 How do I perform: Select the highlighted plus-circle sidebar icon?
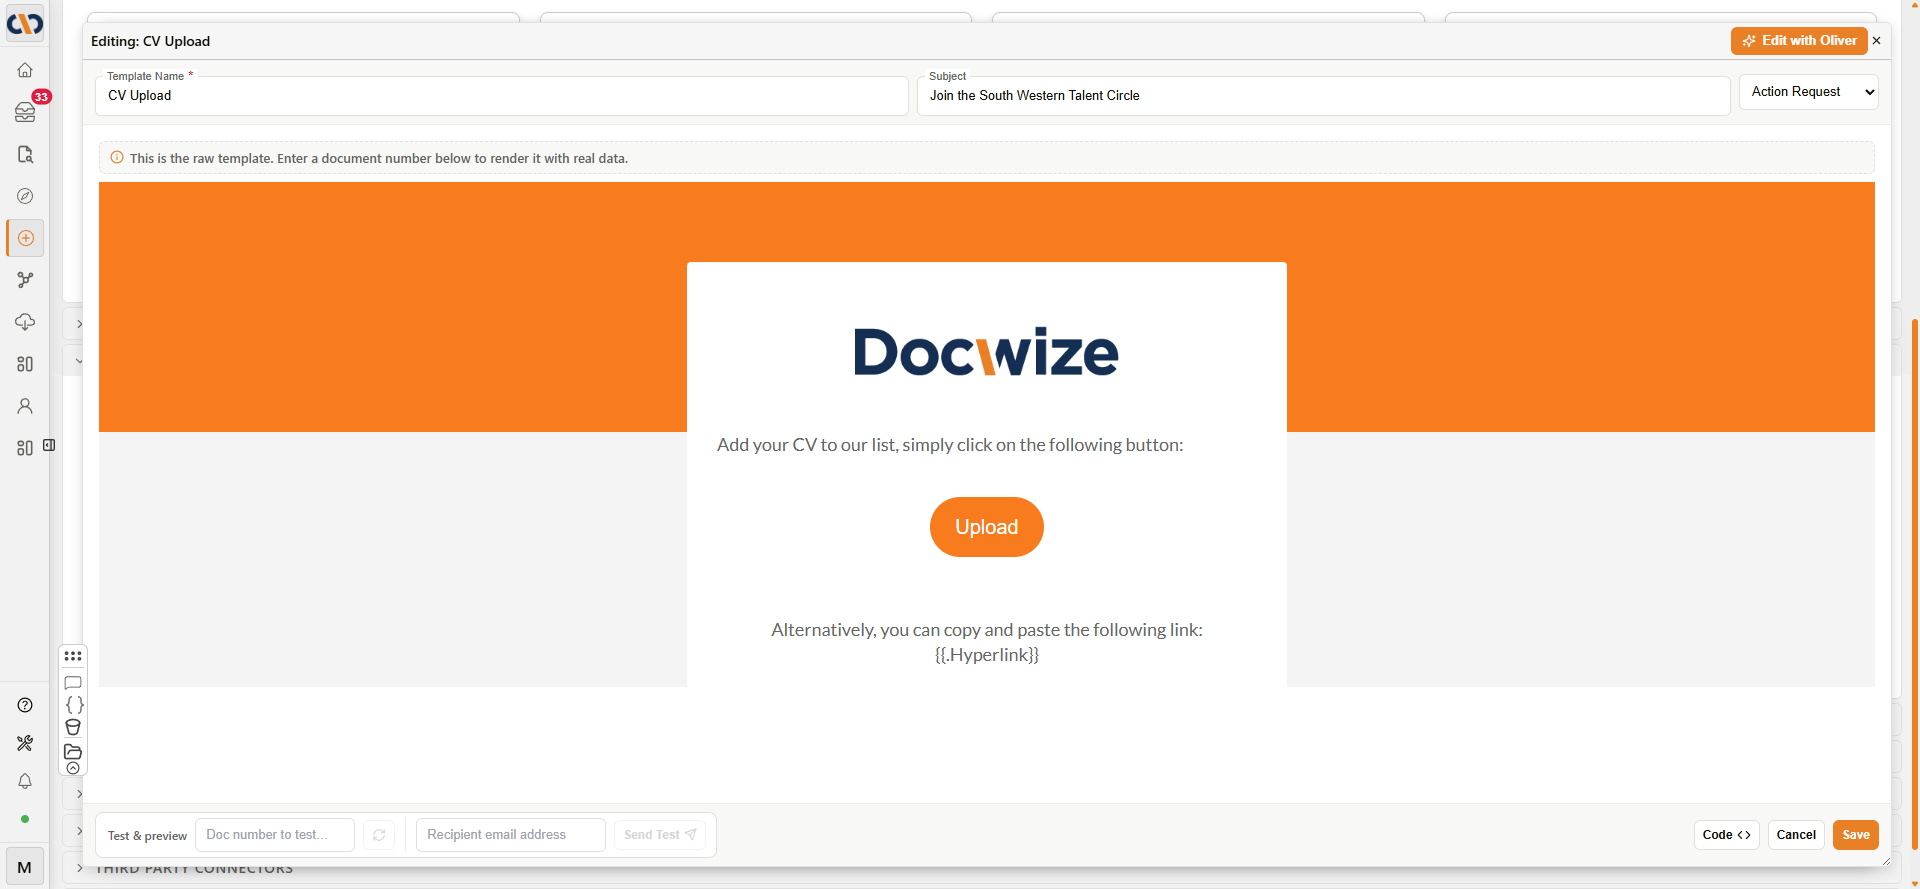(x=25, y=238)
